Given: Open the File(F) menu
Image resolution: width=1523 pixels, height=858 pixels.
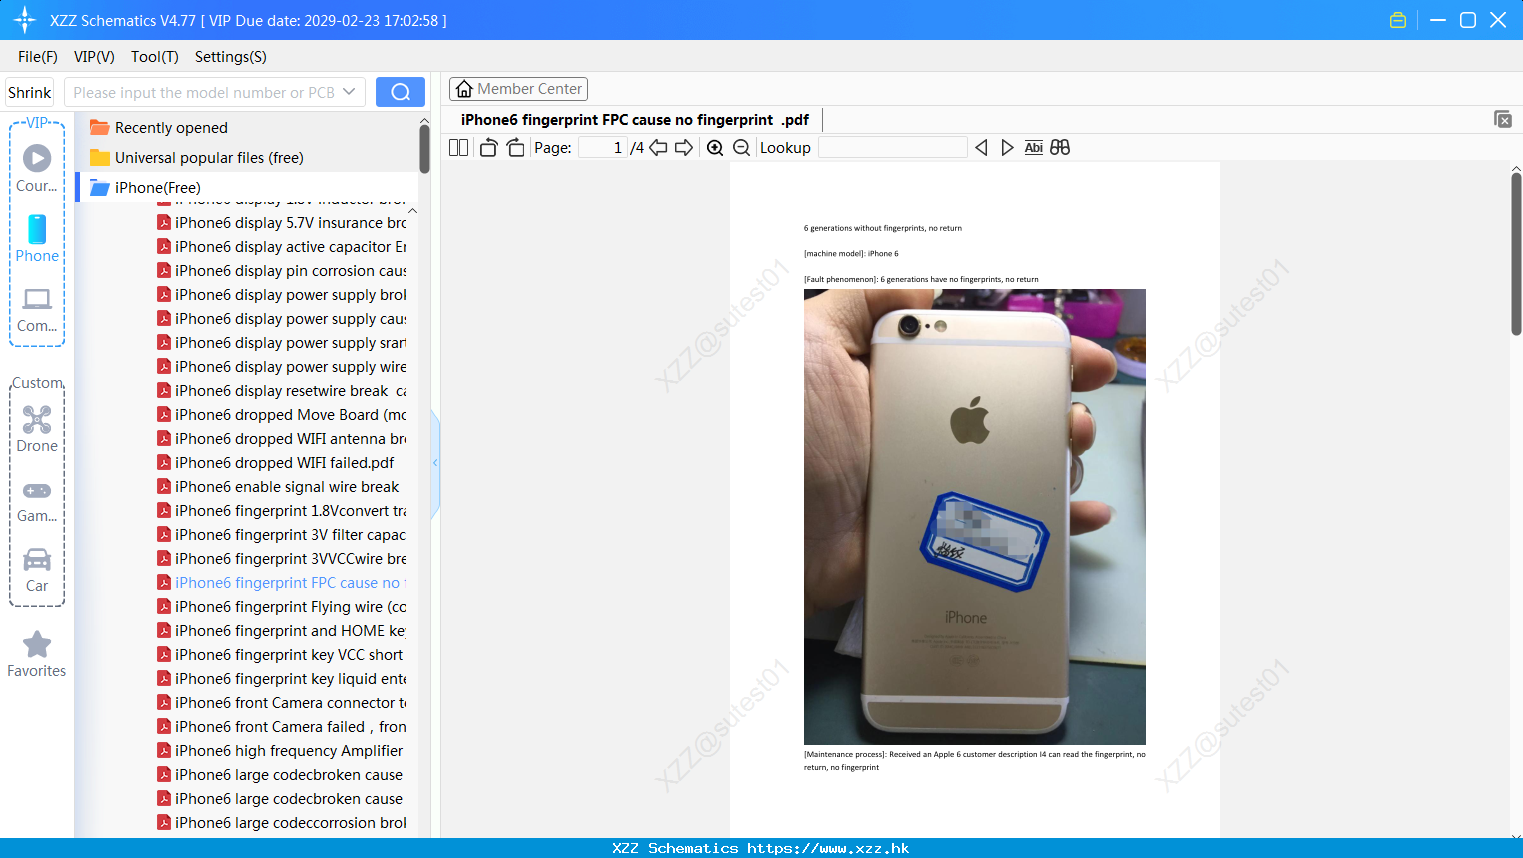Looking at the screenshot, I should coord(38,57).
